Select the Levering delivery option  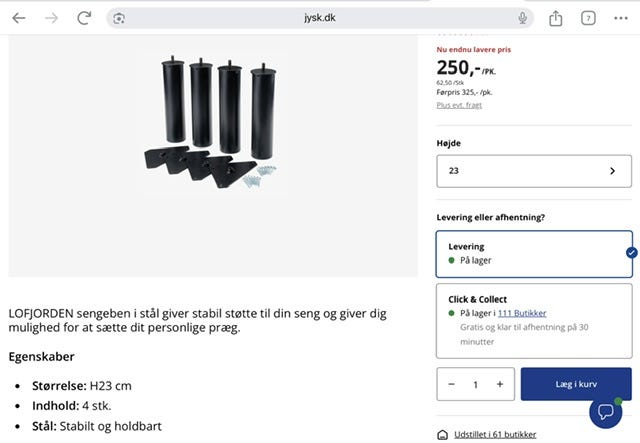pyautogui.click(x=534, y=254)
